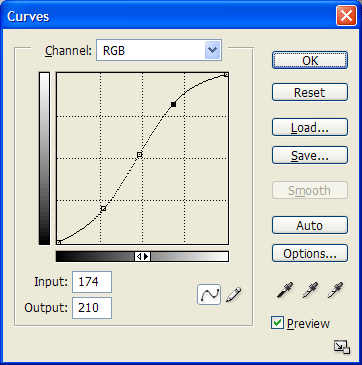The width and height of the screenshot is (362, 365).
Task: Select the solid black curve point
Action: (x=173, y=104)
